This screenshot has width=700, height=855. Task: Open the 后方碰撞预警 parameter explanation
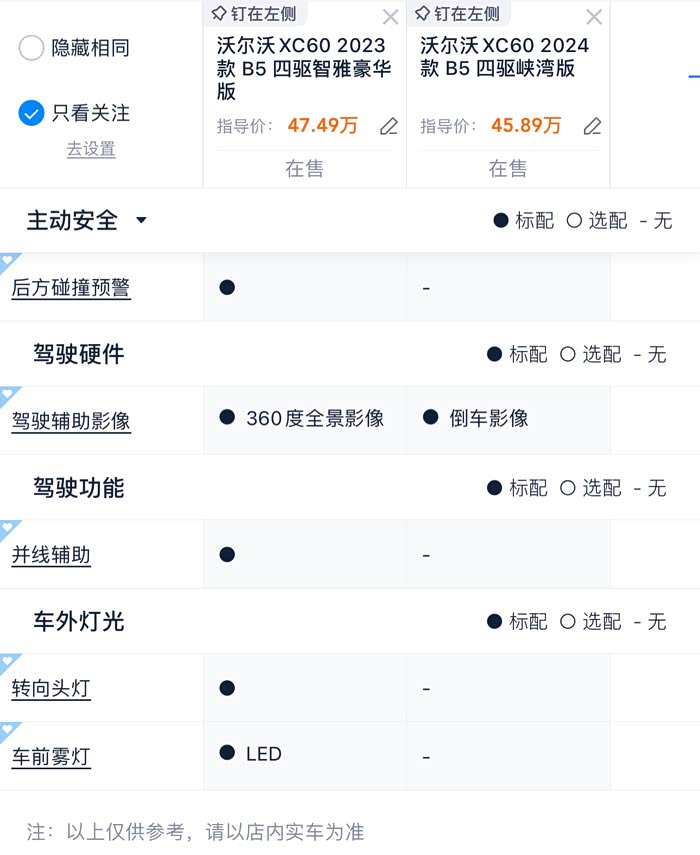(71, 288)
